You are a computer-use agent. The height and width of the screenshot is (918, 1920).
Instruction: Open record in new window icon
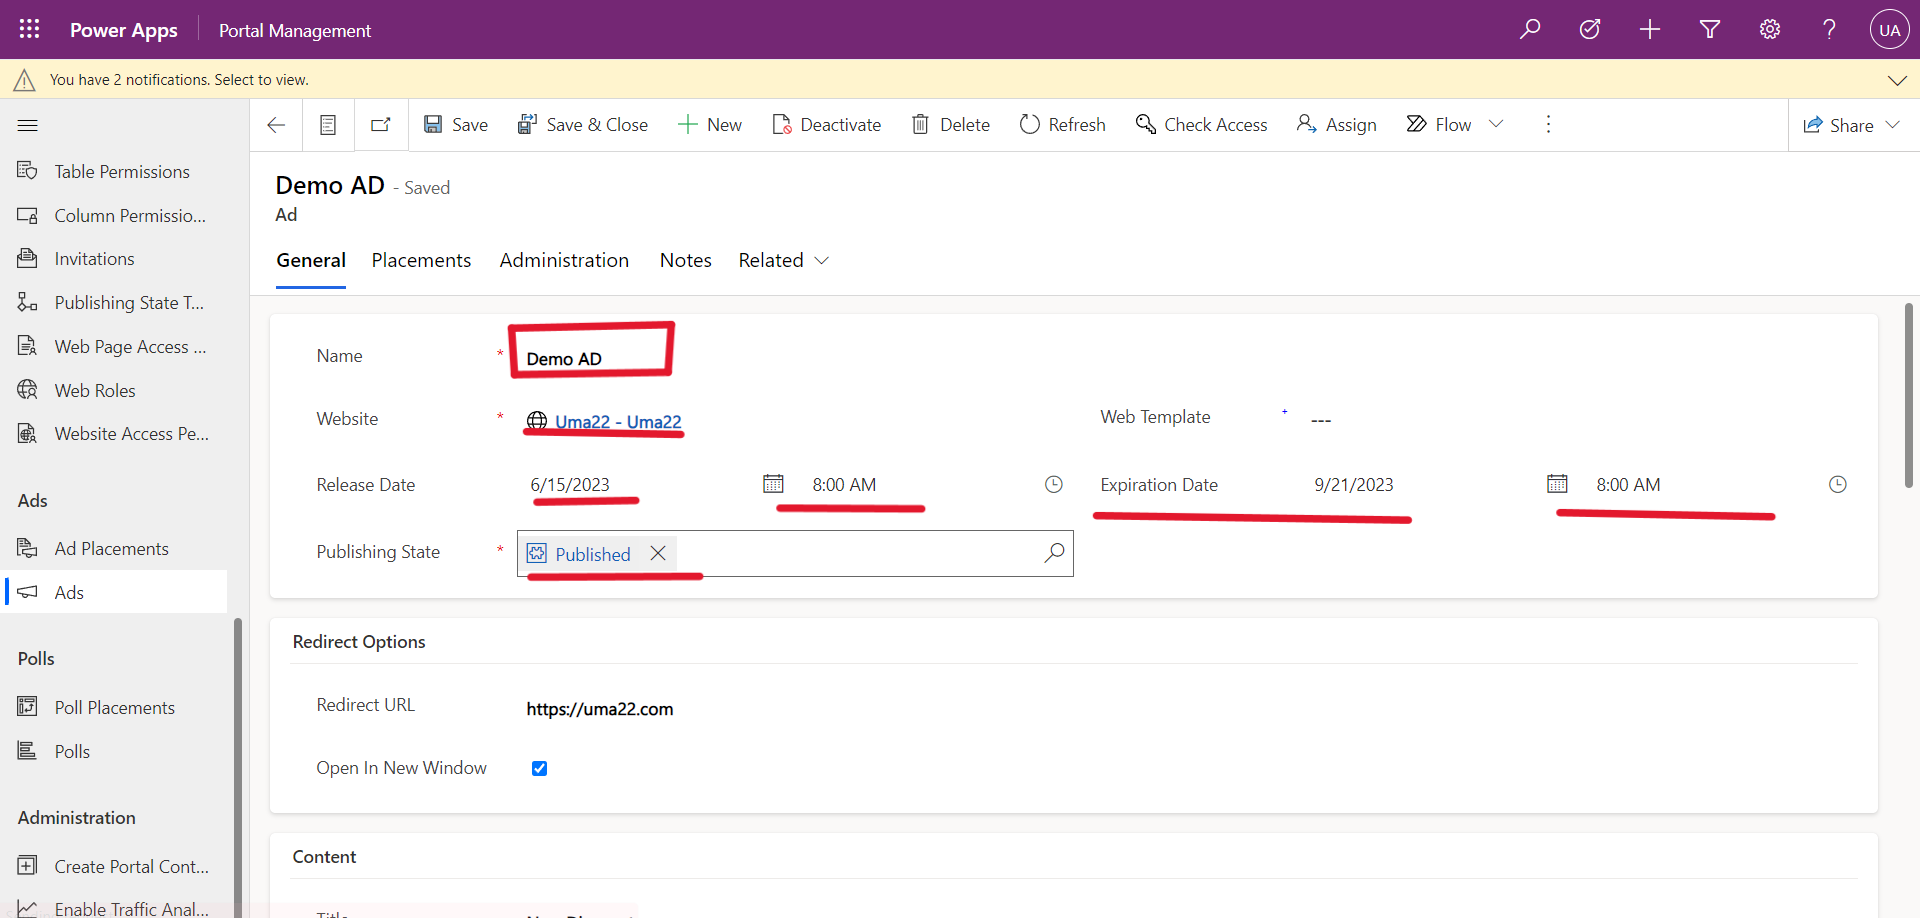380,125
